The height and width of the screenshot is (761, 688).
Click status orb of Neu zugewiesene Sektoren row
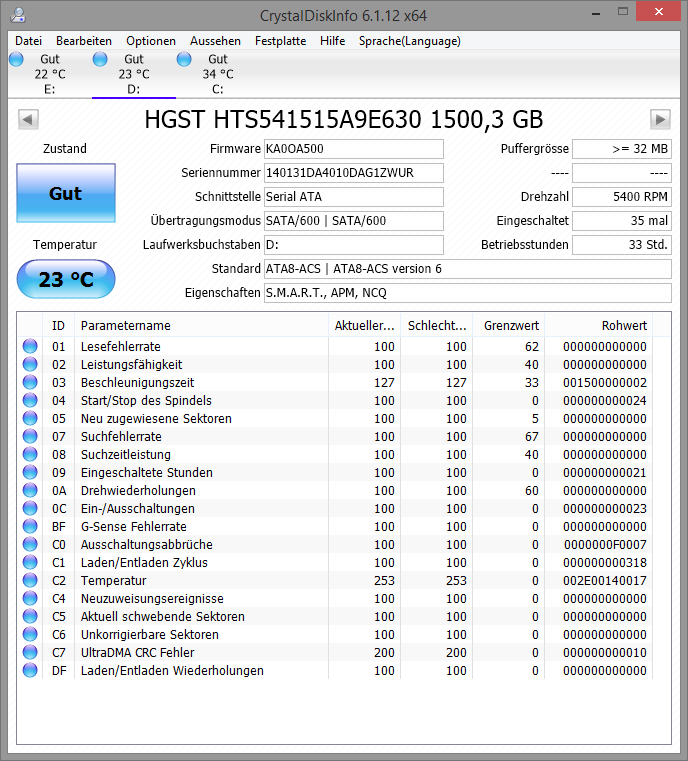pyautogui.click(x=30, y=418)
